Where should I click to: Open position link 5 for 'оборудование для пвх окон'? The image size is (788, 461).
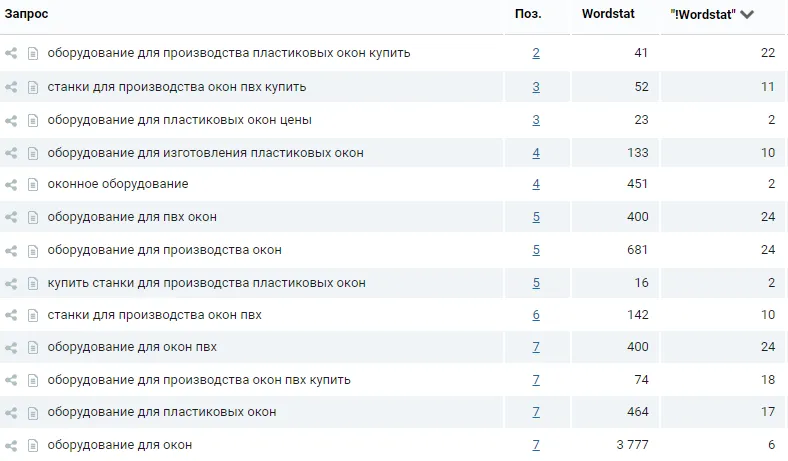536,217
